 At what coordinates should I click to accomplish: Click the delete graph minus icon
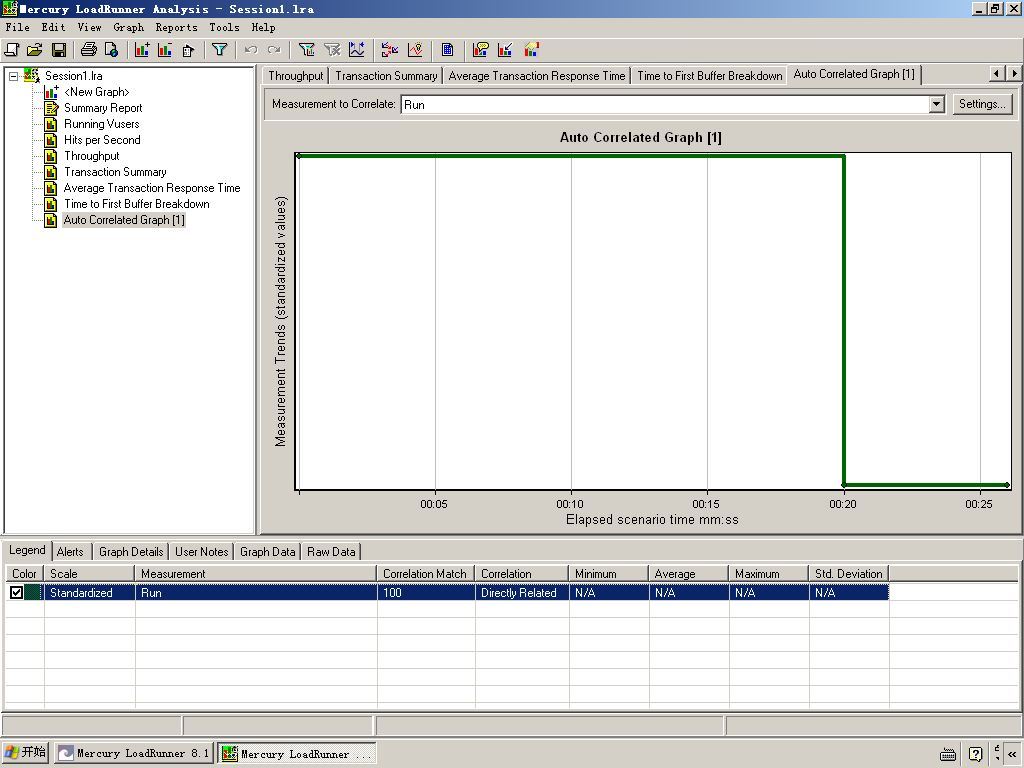click(x=165, y=50)
